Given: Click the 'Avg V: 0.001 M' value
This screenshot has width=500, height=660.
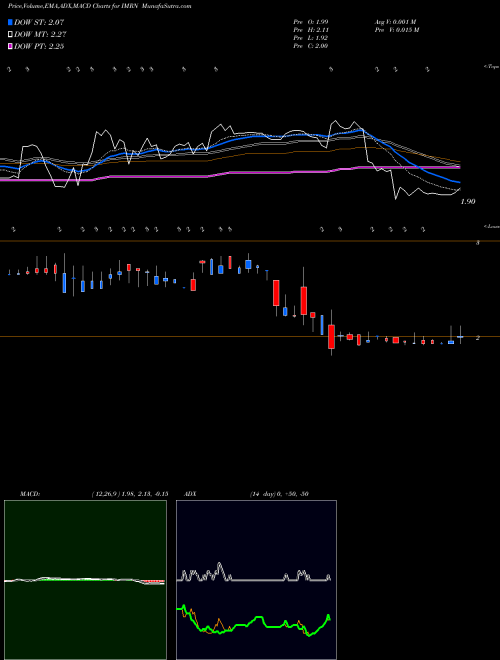Looking at the screenshot, I should click(397, 22).
